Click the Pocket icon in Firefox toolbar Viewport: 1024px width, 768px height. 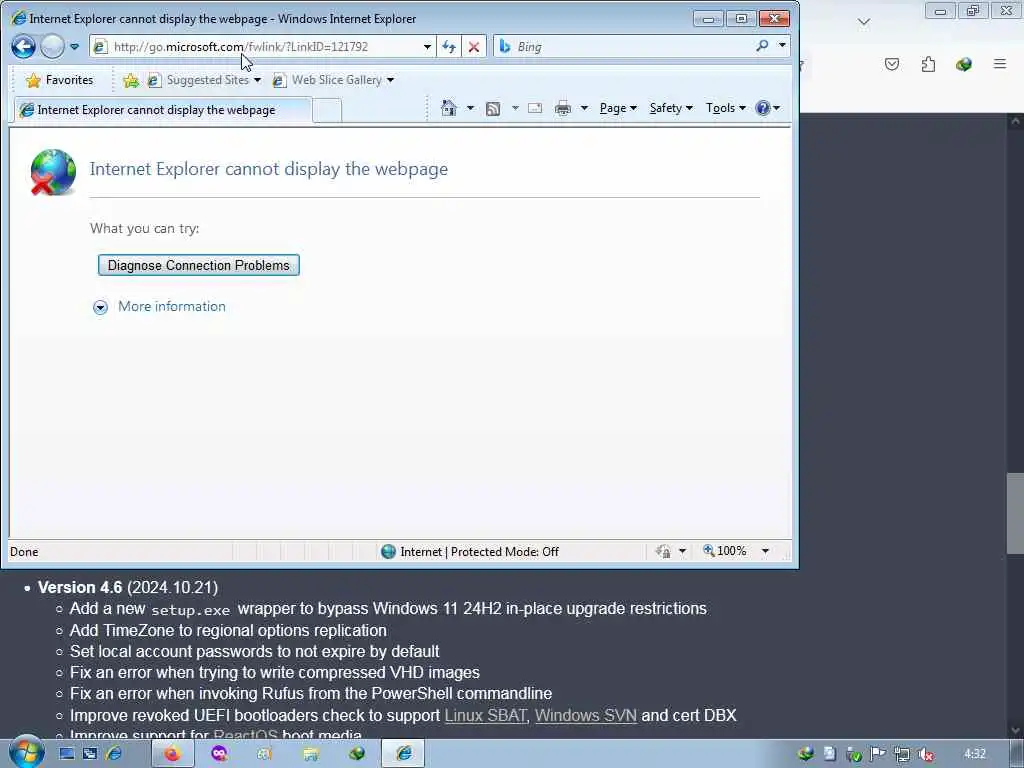(x=892, y=64)
